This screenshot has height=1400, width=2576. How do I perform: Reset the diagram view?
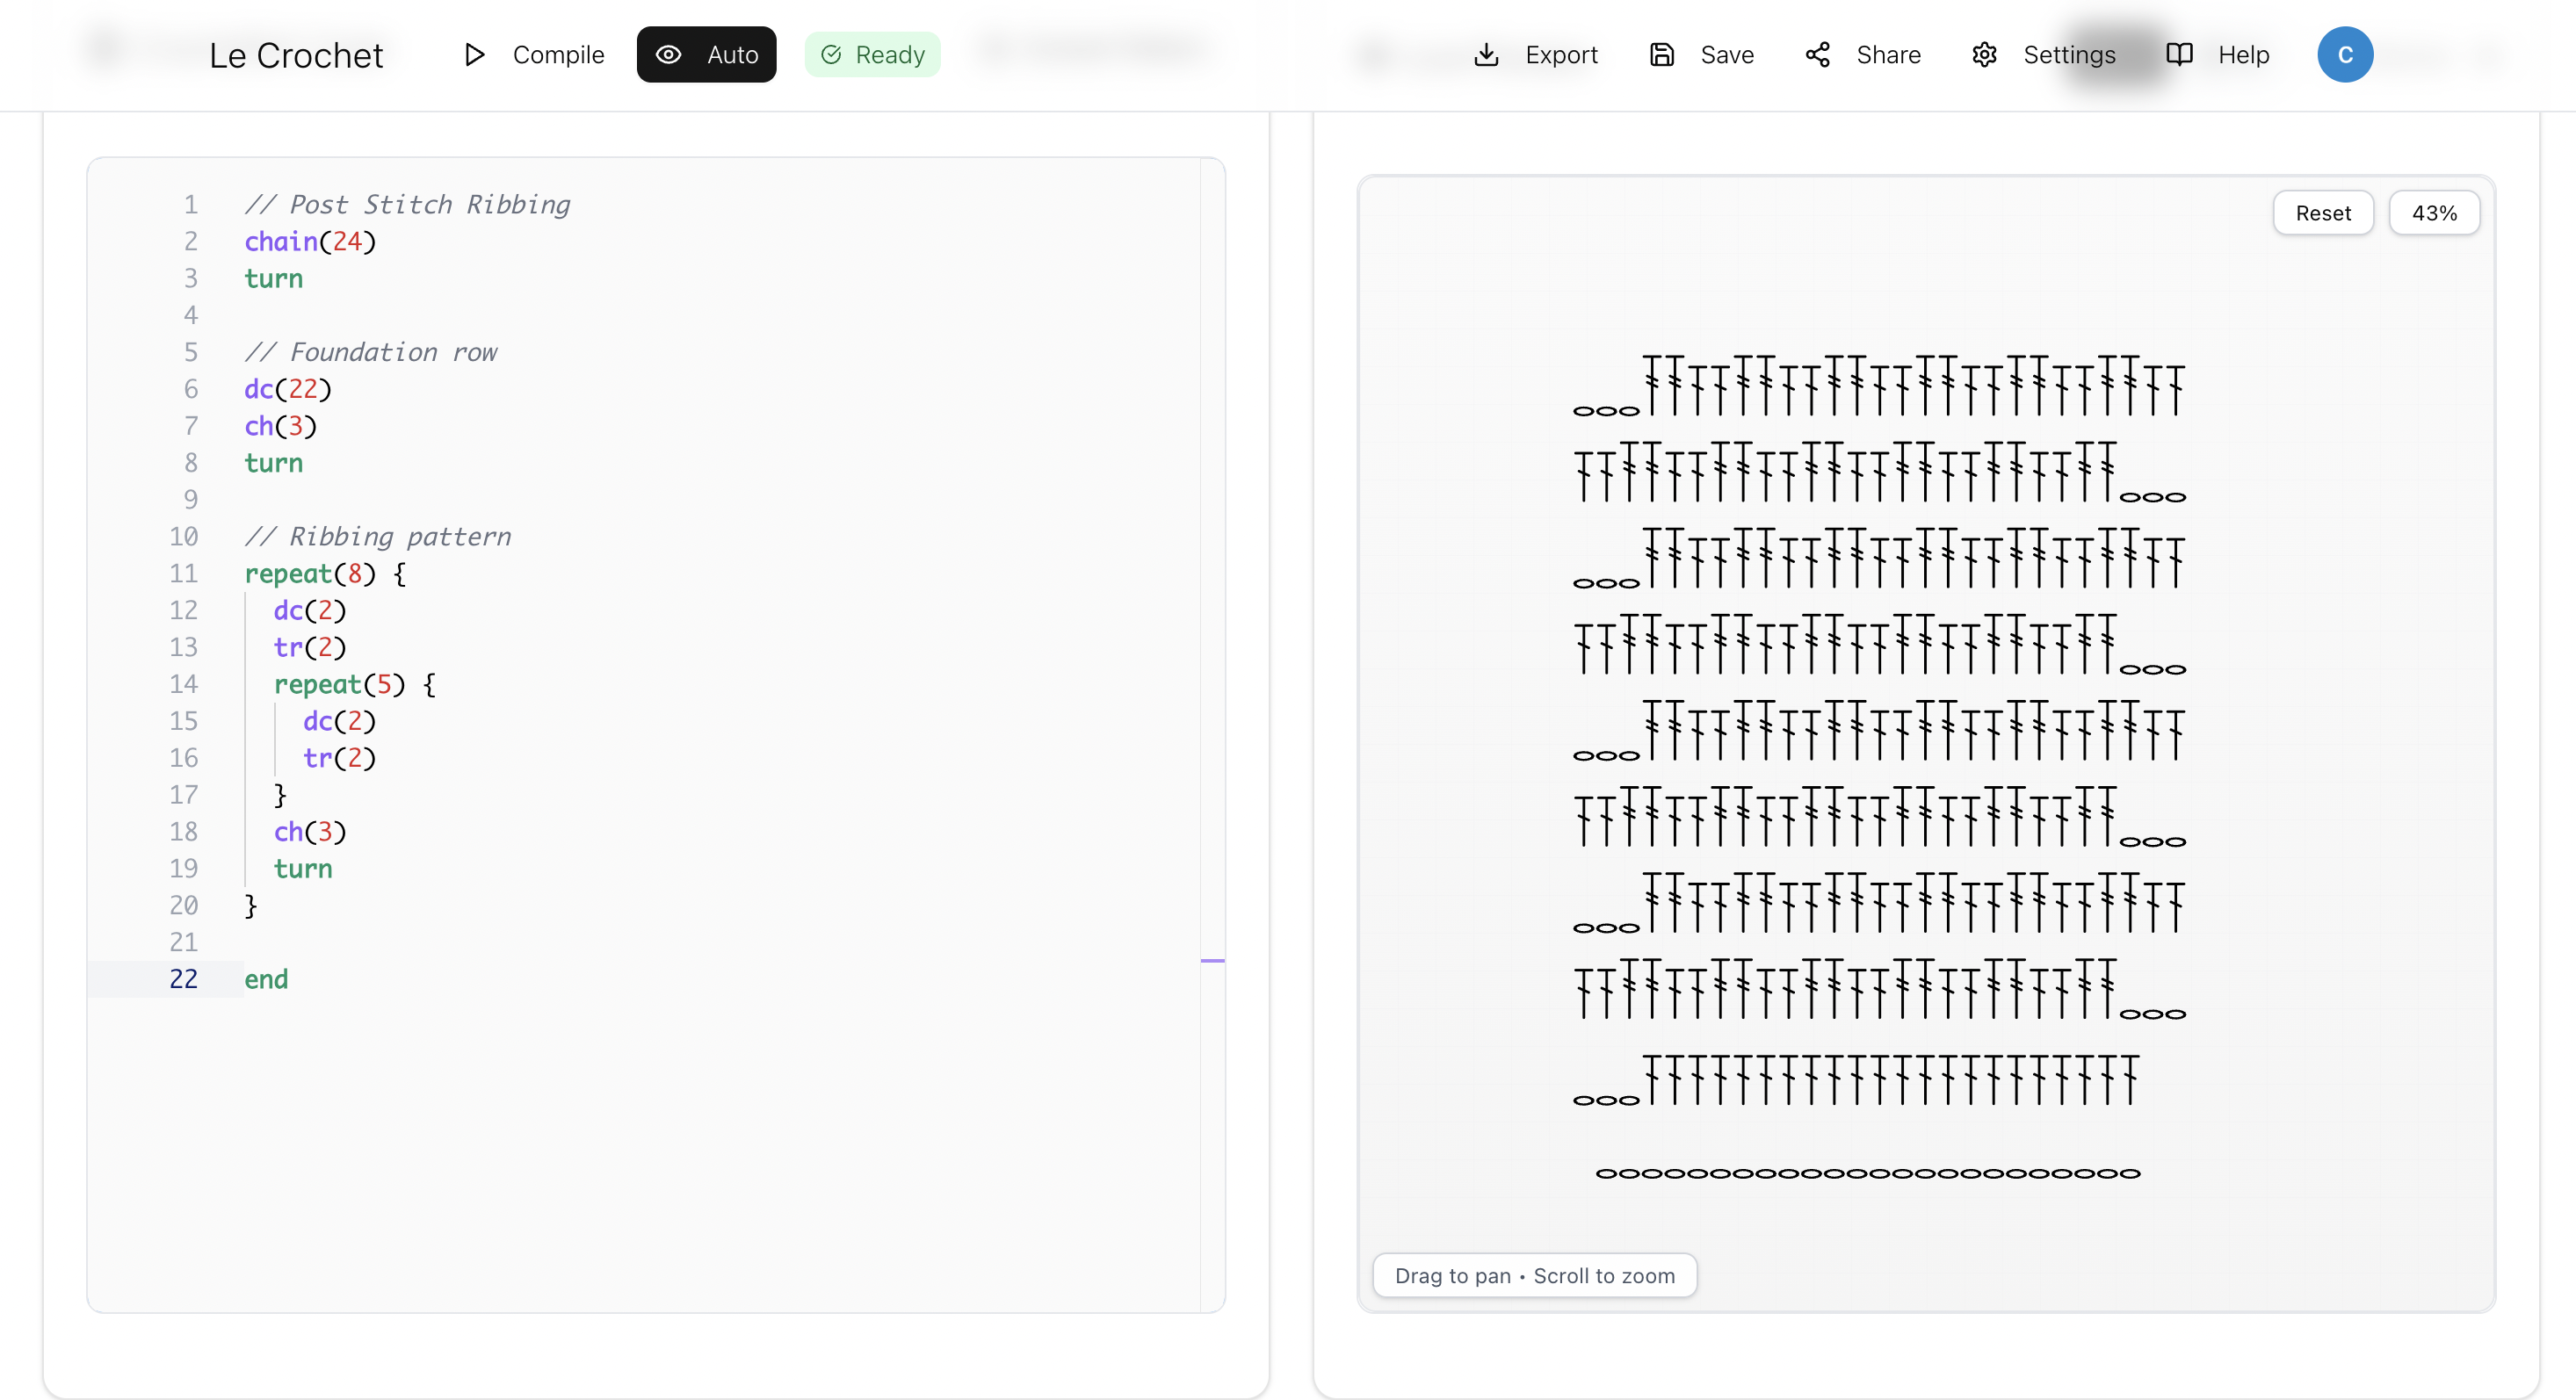tap(2322, 213)
